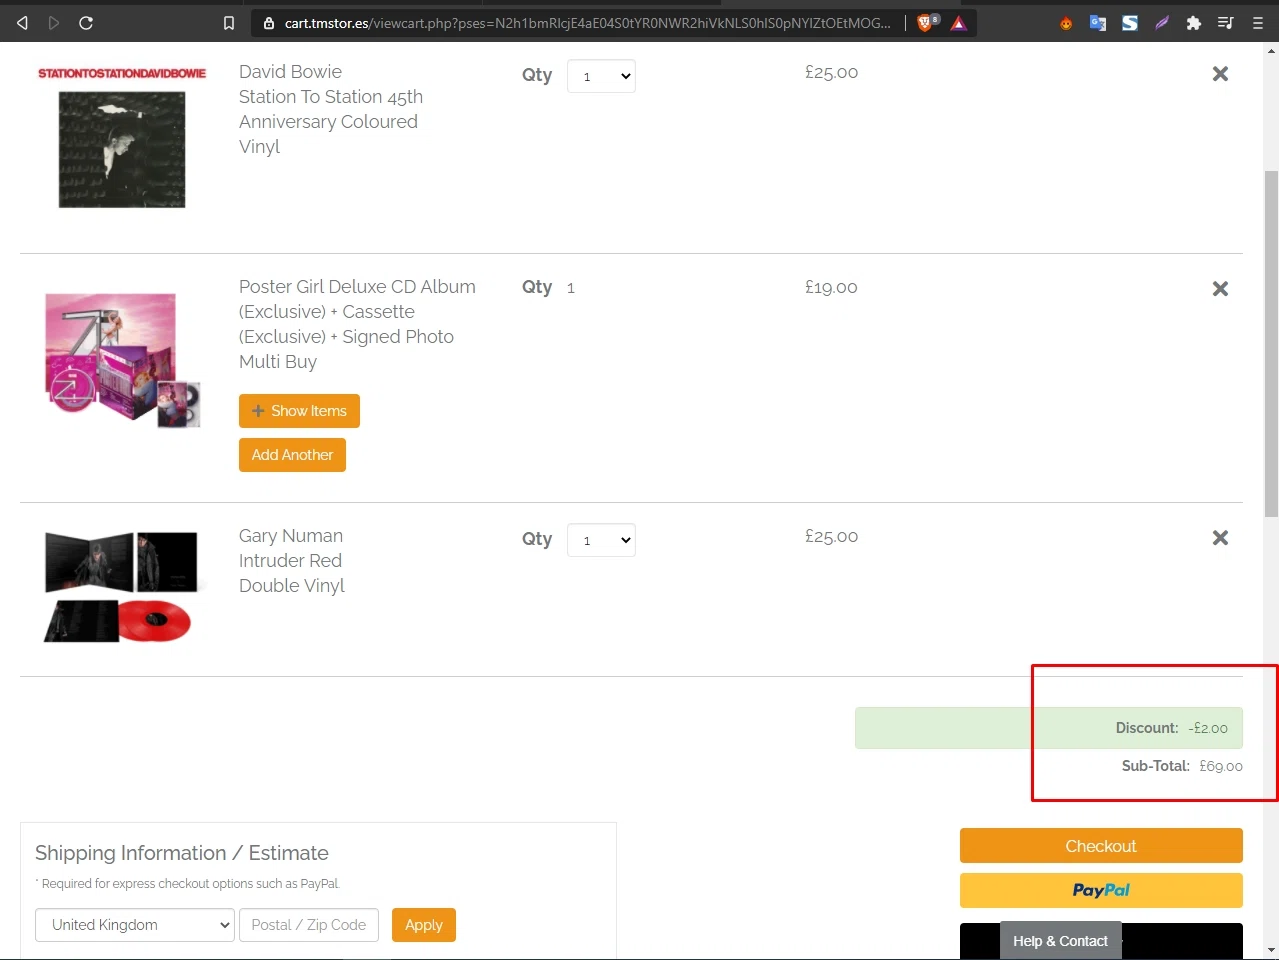Open the David Bowie album cover thumbnail
This screenshot has height=960, width=1279.
click(122, 138)
